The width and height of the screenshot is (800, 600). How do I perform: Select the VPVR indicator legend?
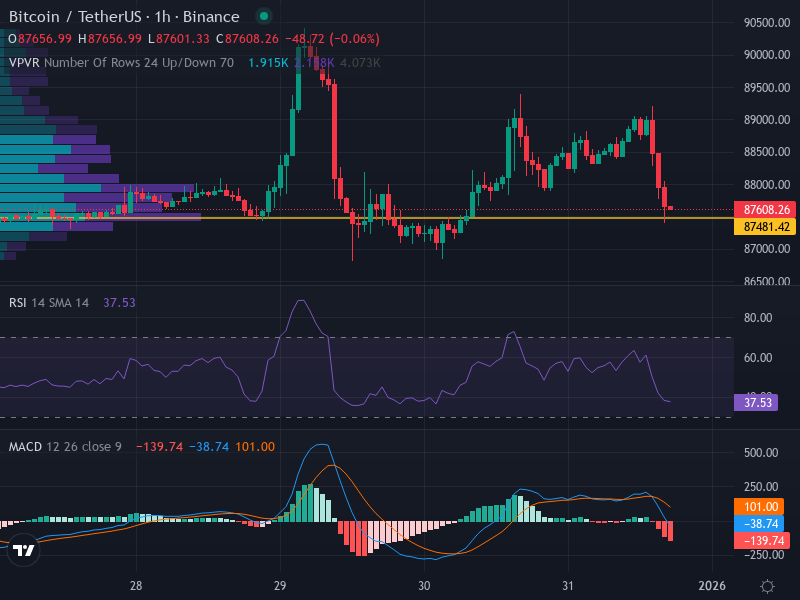[120, 62]
